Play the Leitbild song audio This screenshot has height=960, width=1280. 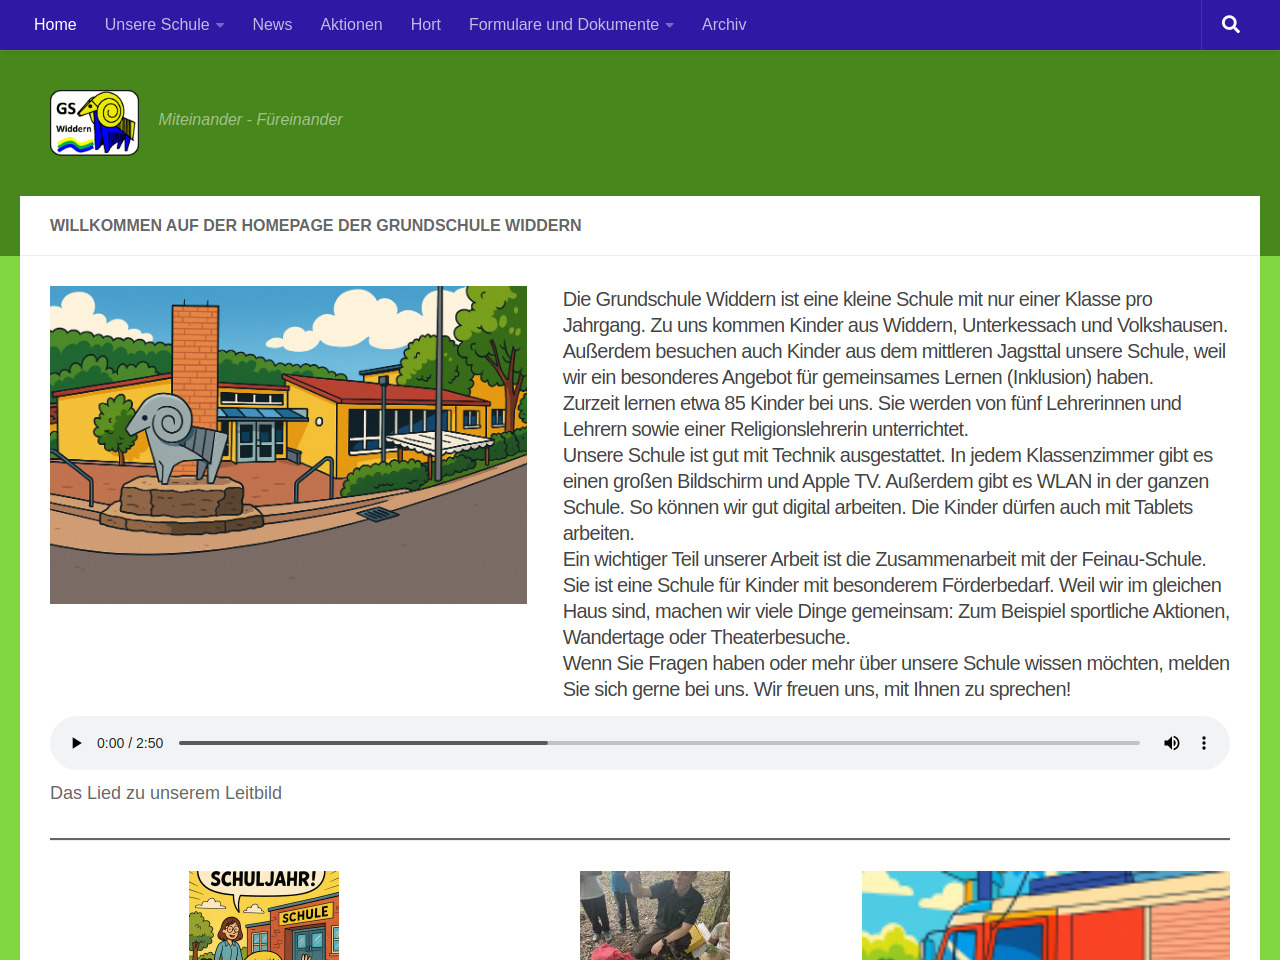tap(76, 743)
